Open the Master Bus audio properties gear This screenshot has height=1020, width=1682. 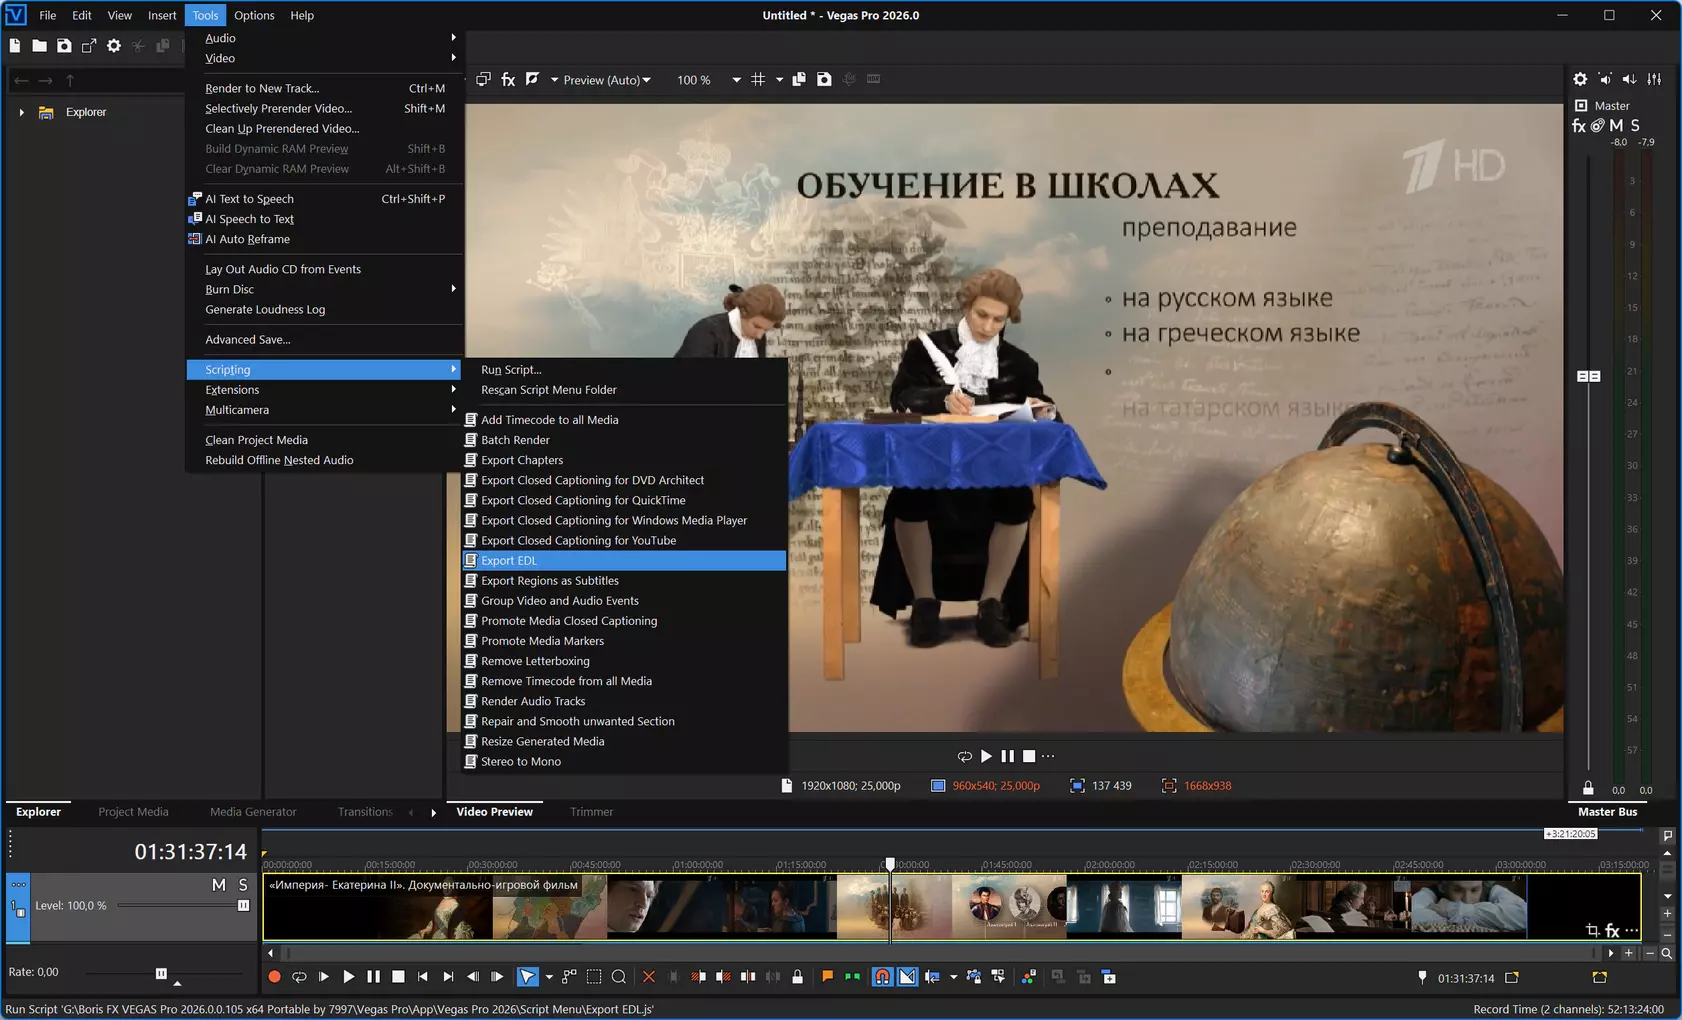click(1580, 79)
